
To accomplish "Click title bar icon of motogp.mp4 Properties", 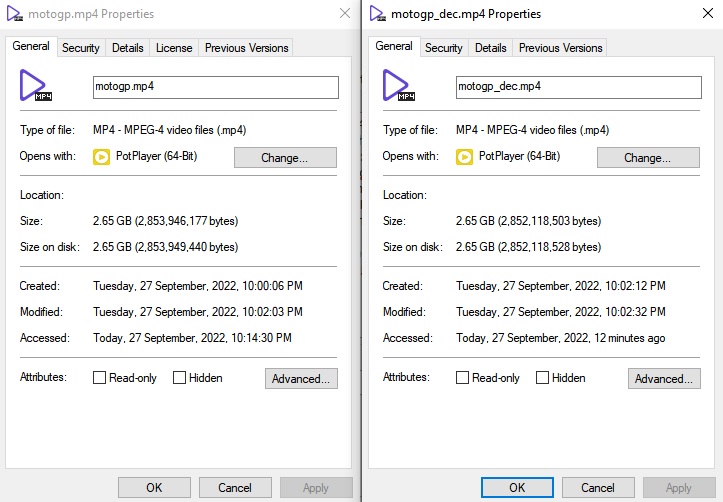I will click(13, 14).
